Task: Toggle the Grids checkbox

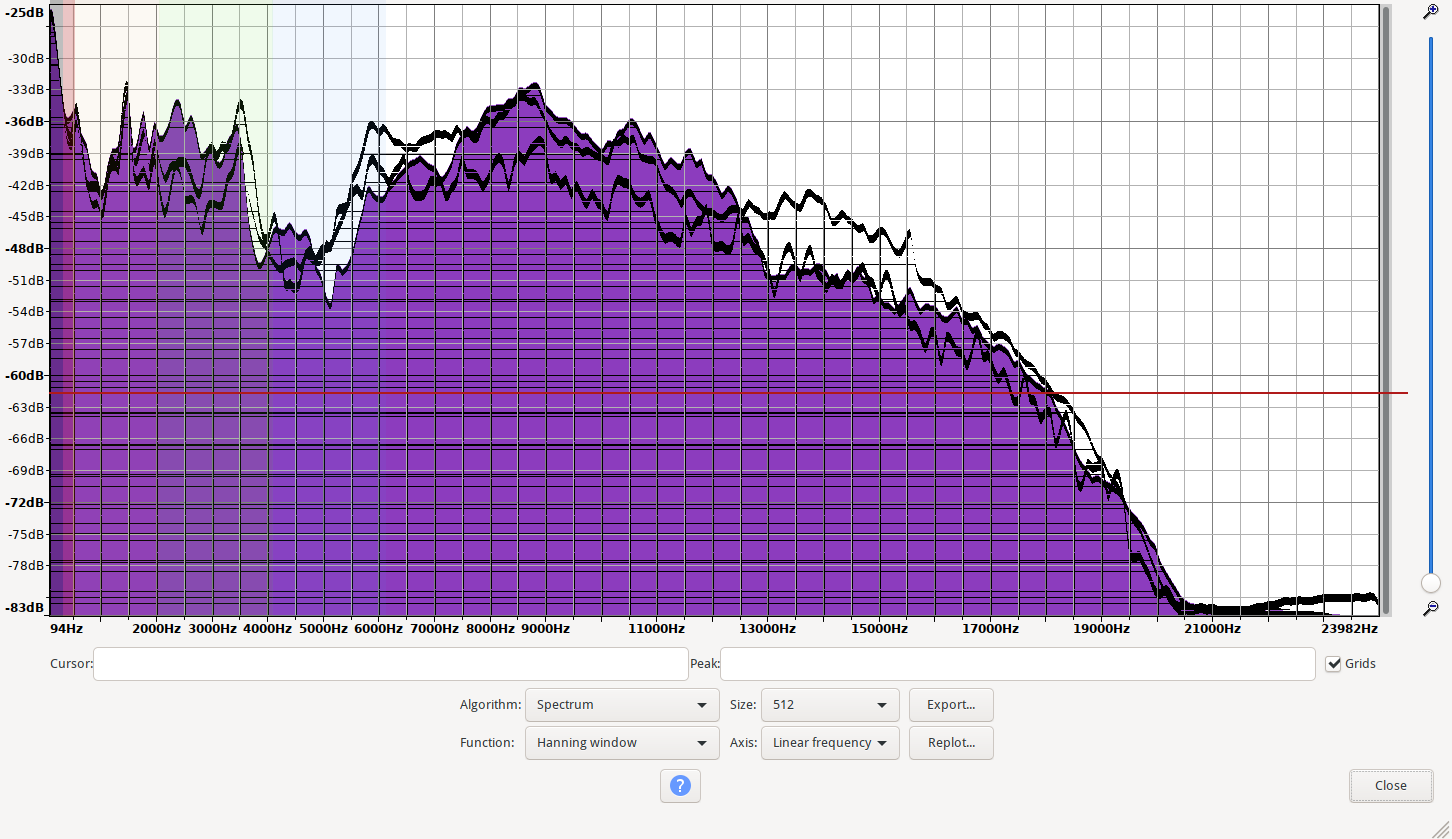Action: tap(1333, 664)
